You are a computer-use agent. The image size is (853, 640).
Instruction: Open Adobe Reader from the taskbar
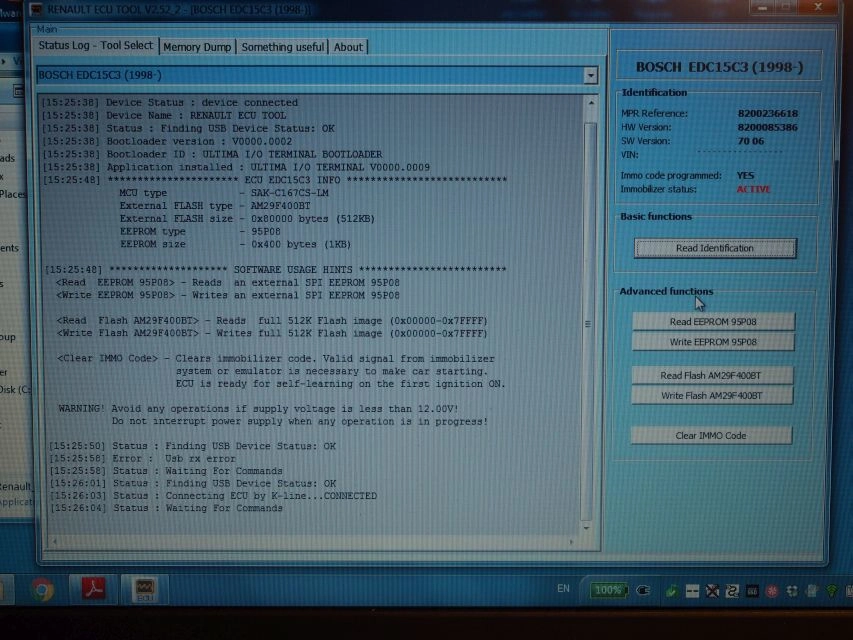pyautogui.click(x=94, y=589)
